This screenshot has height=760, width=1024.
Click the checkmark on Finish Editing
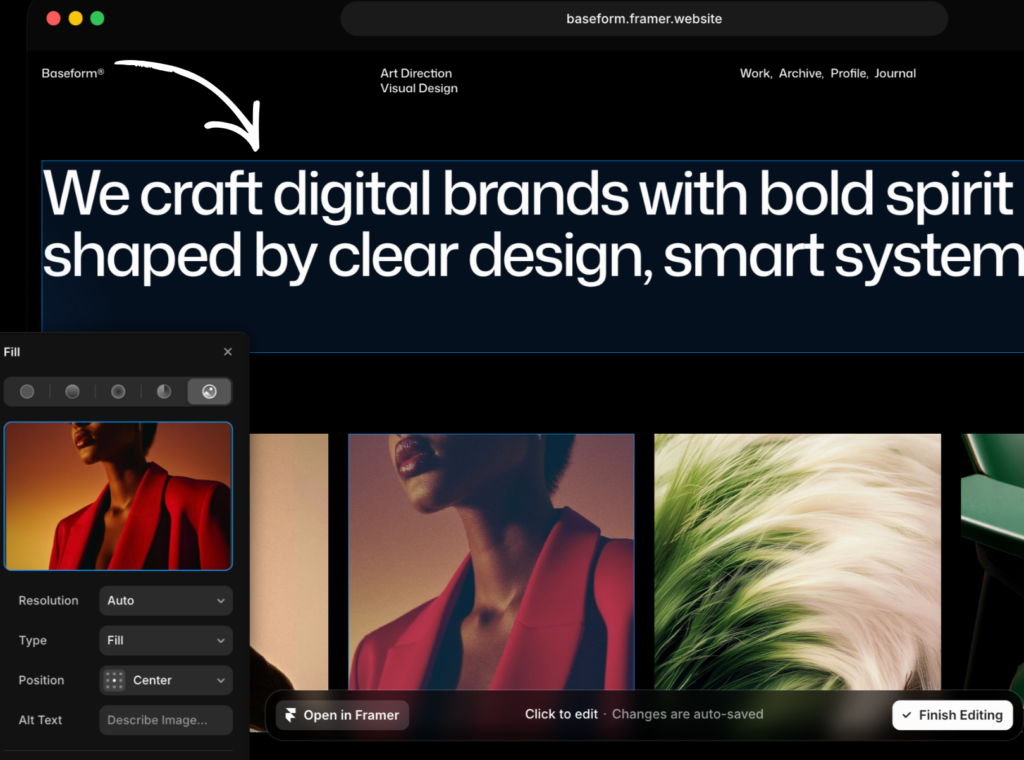907,715
